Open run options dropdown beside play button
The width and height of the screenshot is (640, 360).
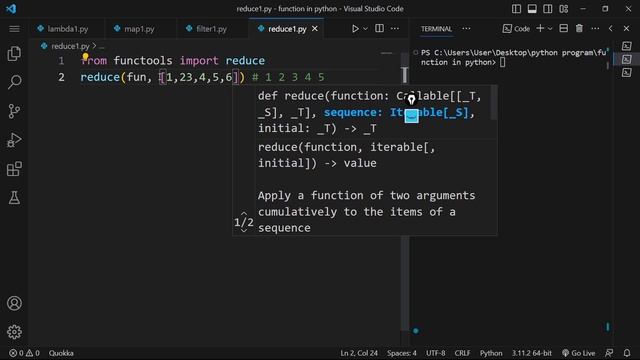point(365,29)
